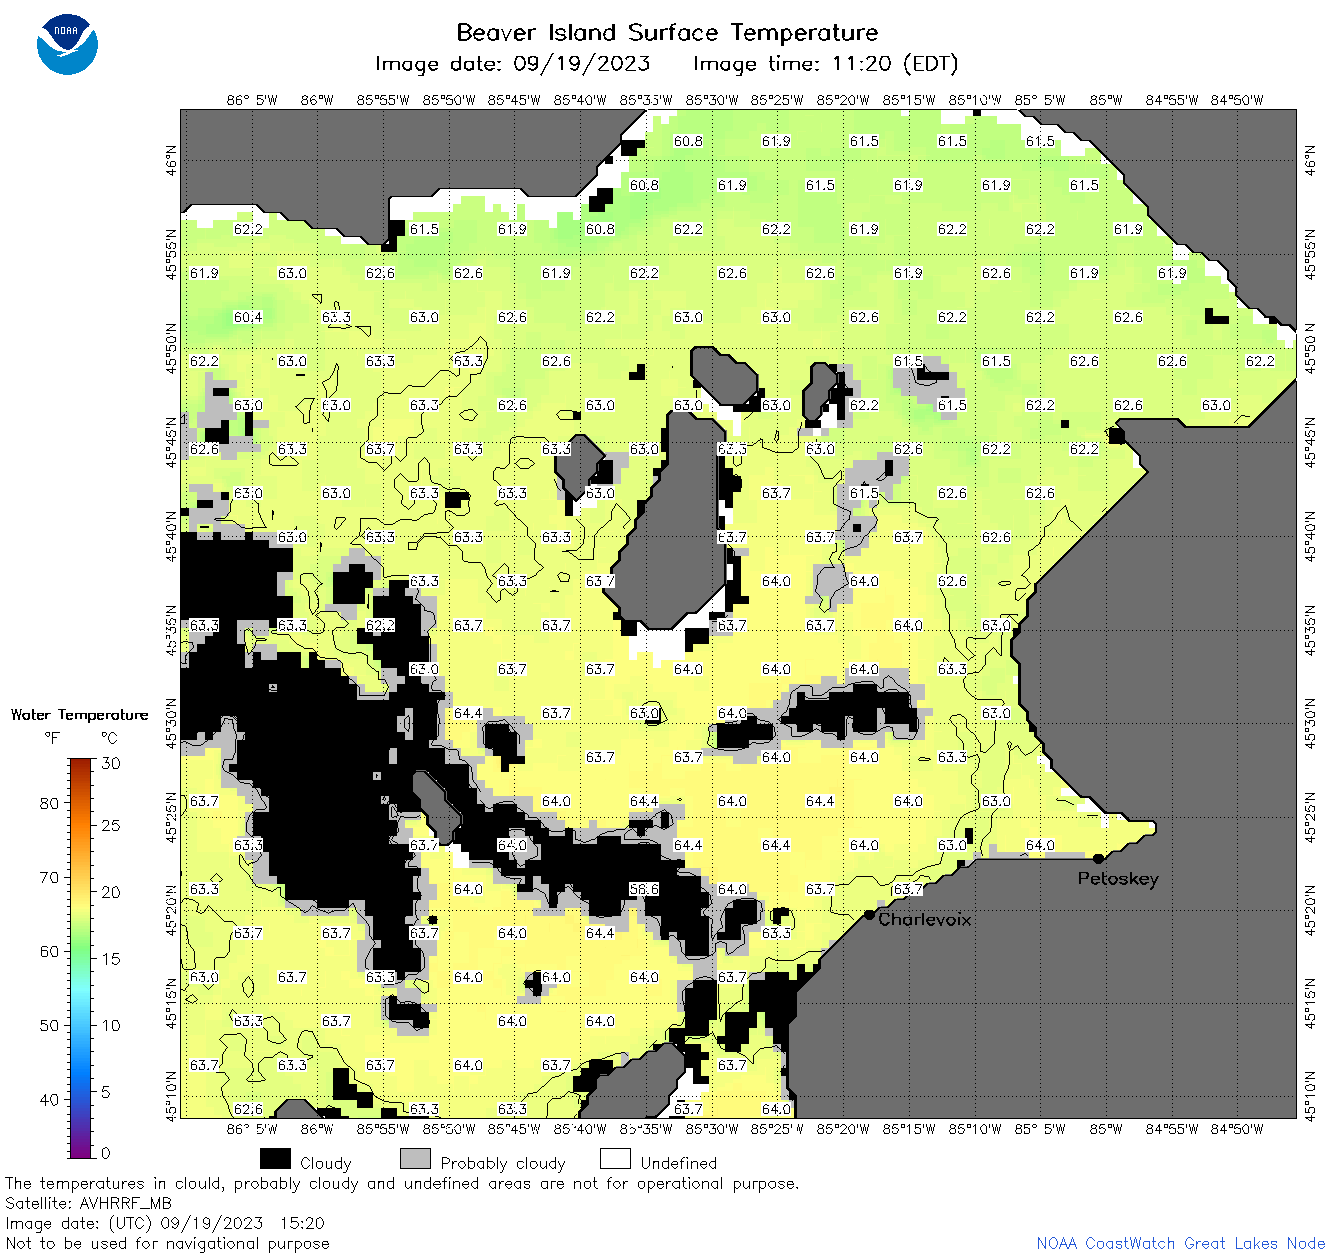
Task: Click the 40 tick on the Fahrenheit scale
Action: tap(49, 1099)
